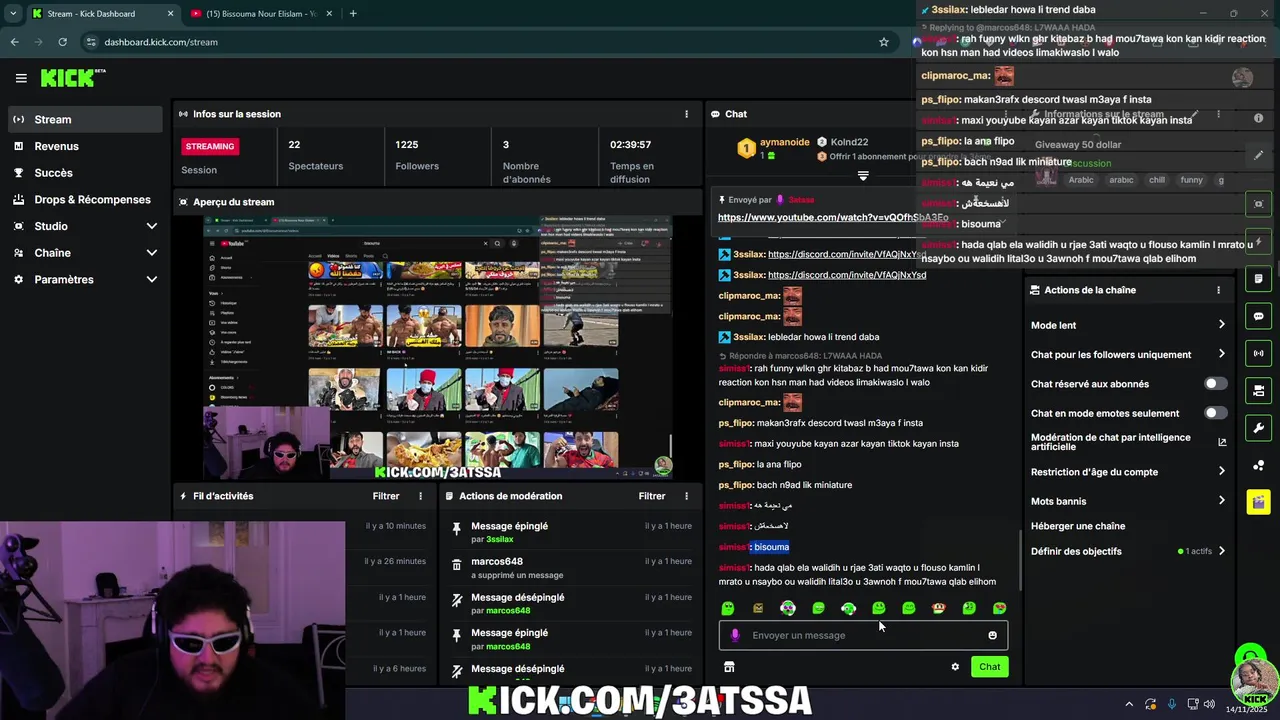Click username aymanoide in chat leaderboard
This screenshot has width=1280, height=720.
point(784,142)
